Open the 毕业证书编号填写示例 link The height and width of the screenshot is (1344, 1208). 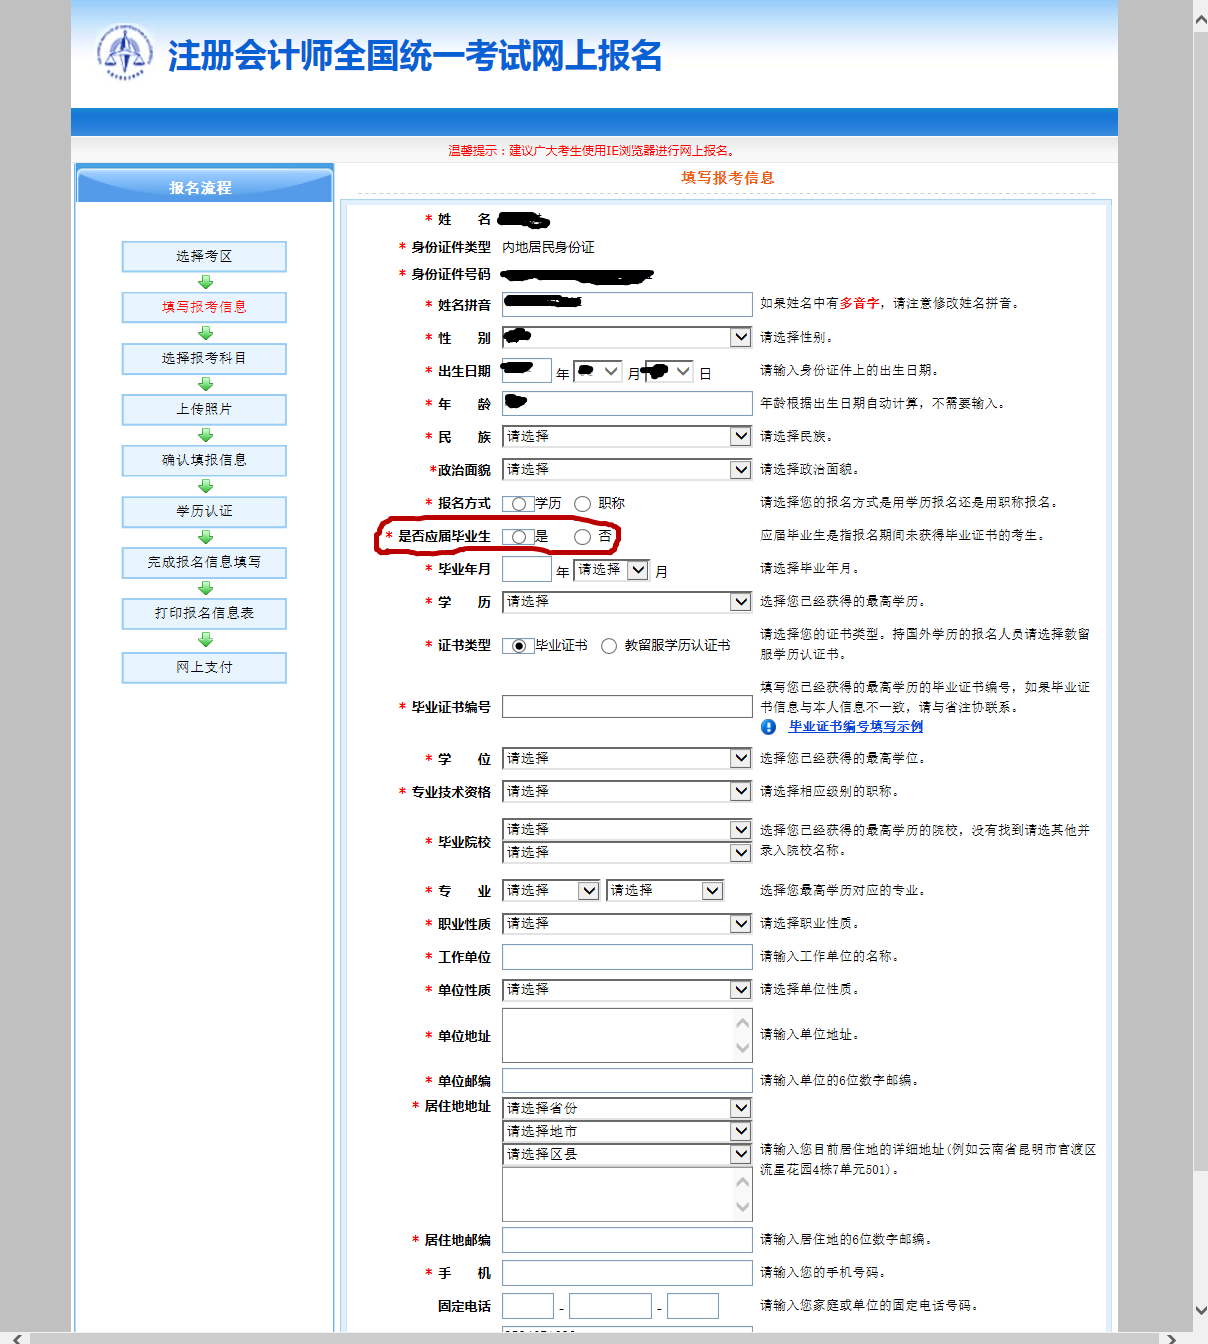[x=855, y=727]
